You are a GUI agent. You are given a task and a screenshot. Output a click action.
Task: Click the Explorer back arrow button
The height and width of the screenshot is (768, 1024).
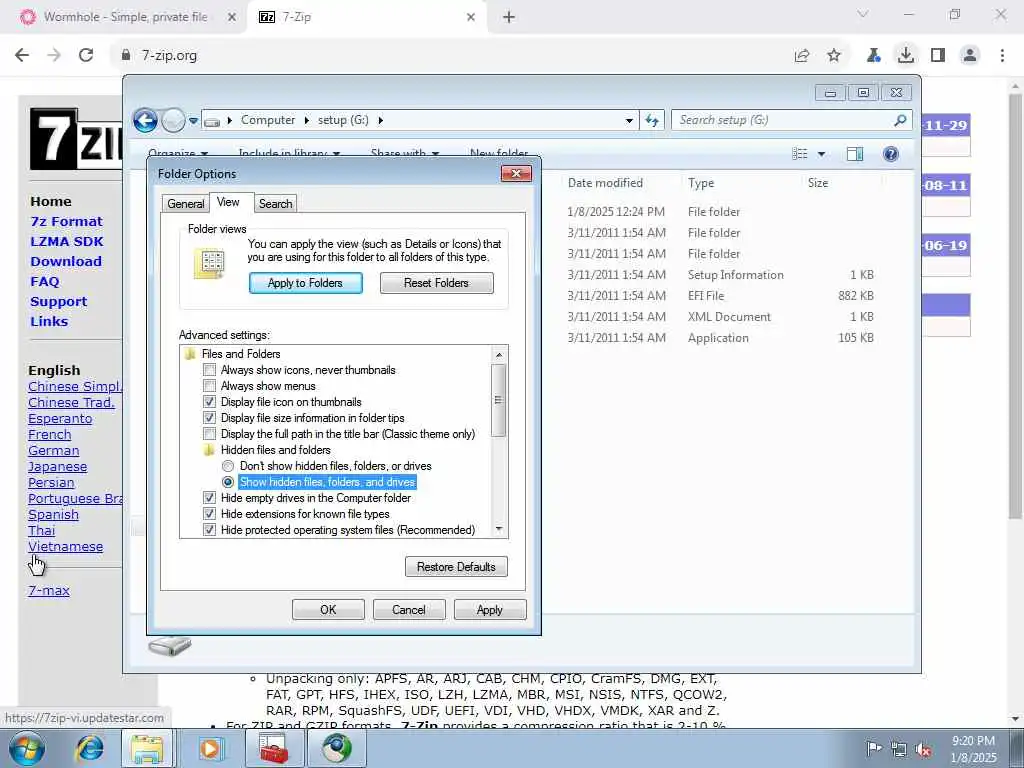(145, 120)
